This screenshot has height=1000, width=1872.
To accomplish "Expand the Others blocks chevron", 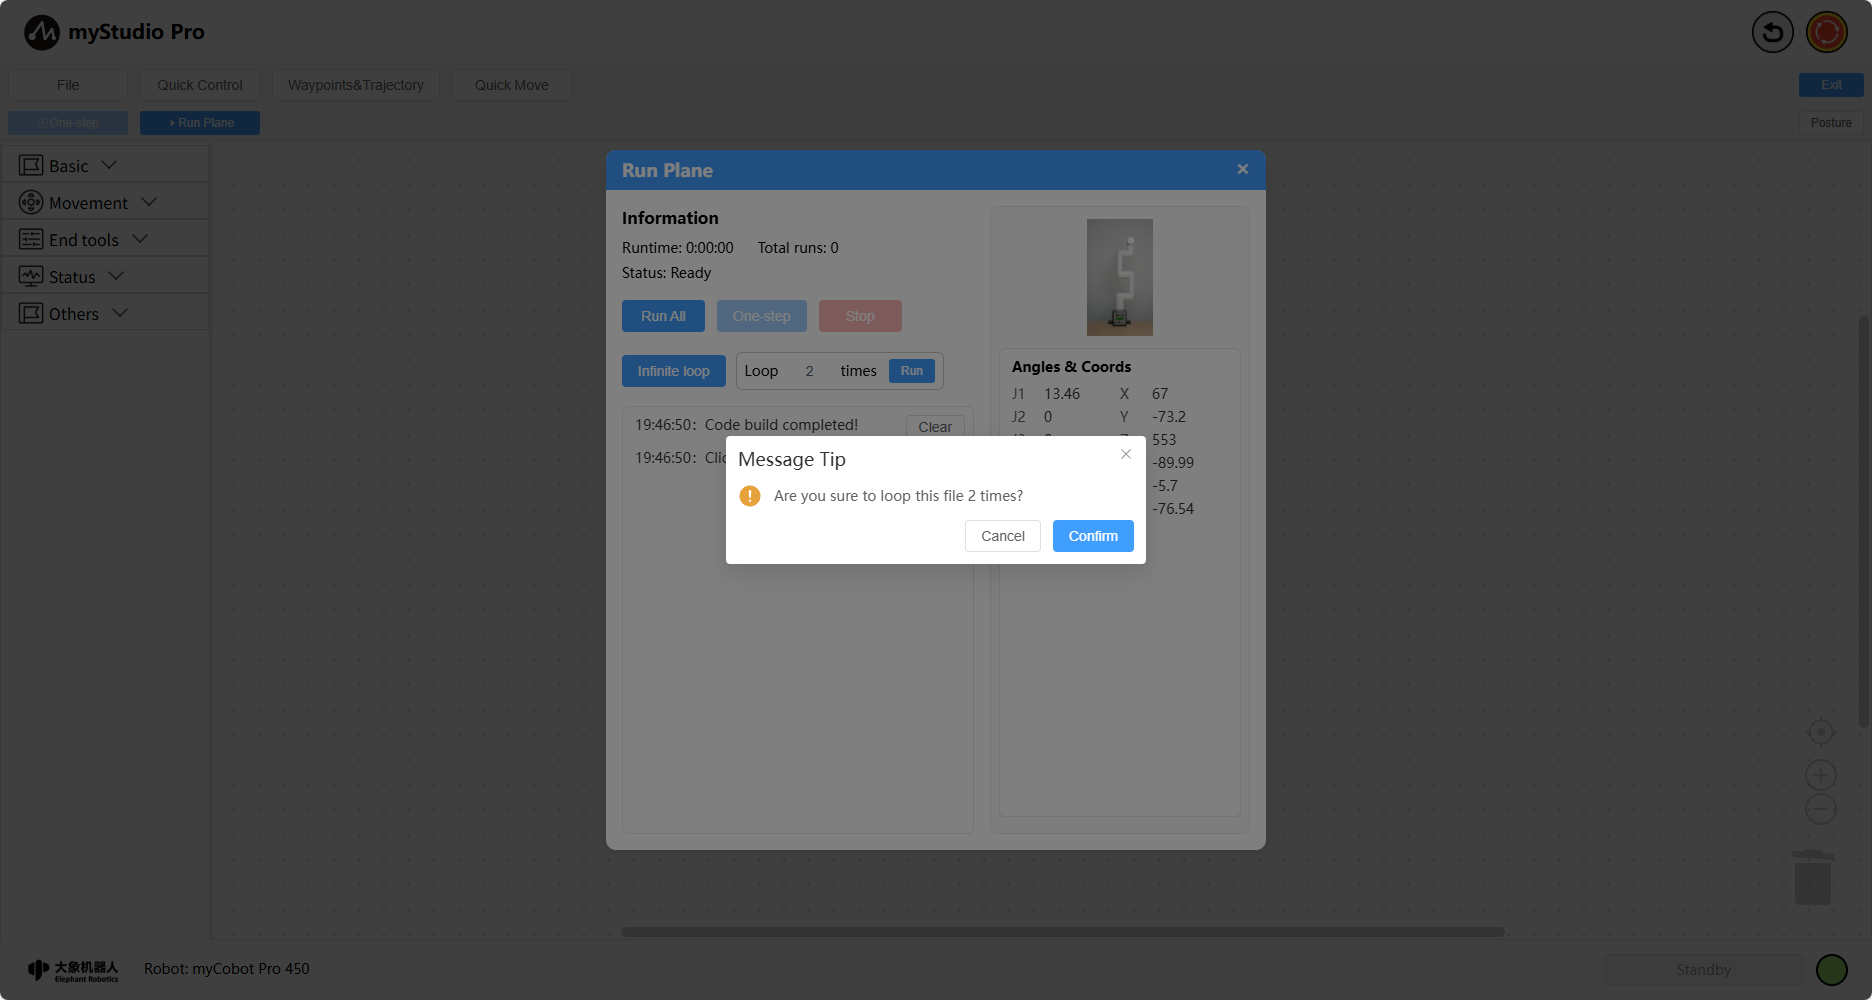I will (120, 313).
